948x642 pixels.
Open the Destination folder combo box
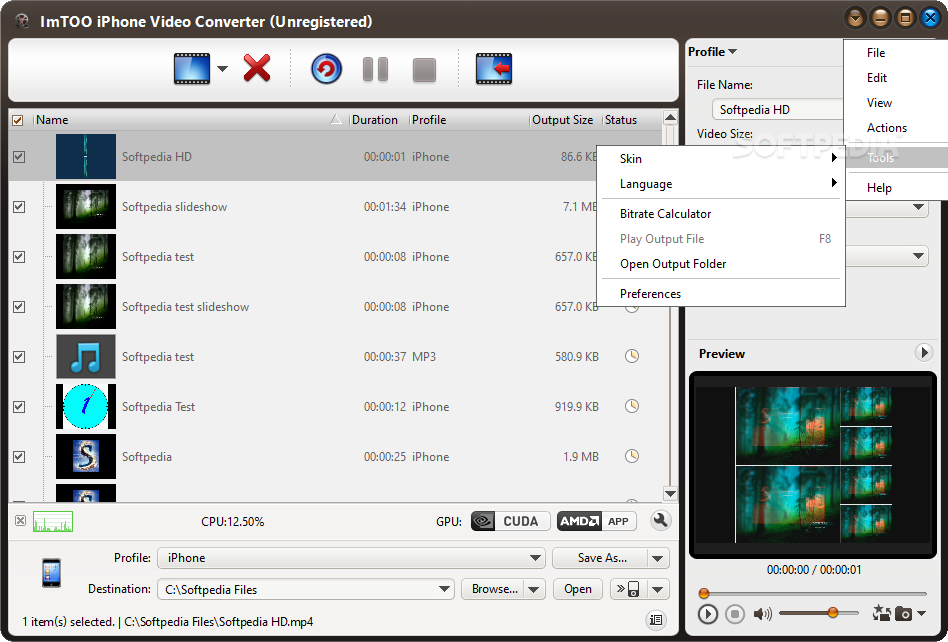[x=305, y=589]
